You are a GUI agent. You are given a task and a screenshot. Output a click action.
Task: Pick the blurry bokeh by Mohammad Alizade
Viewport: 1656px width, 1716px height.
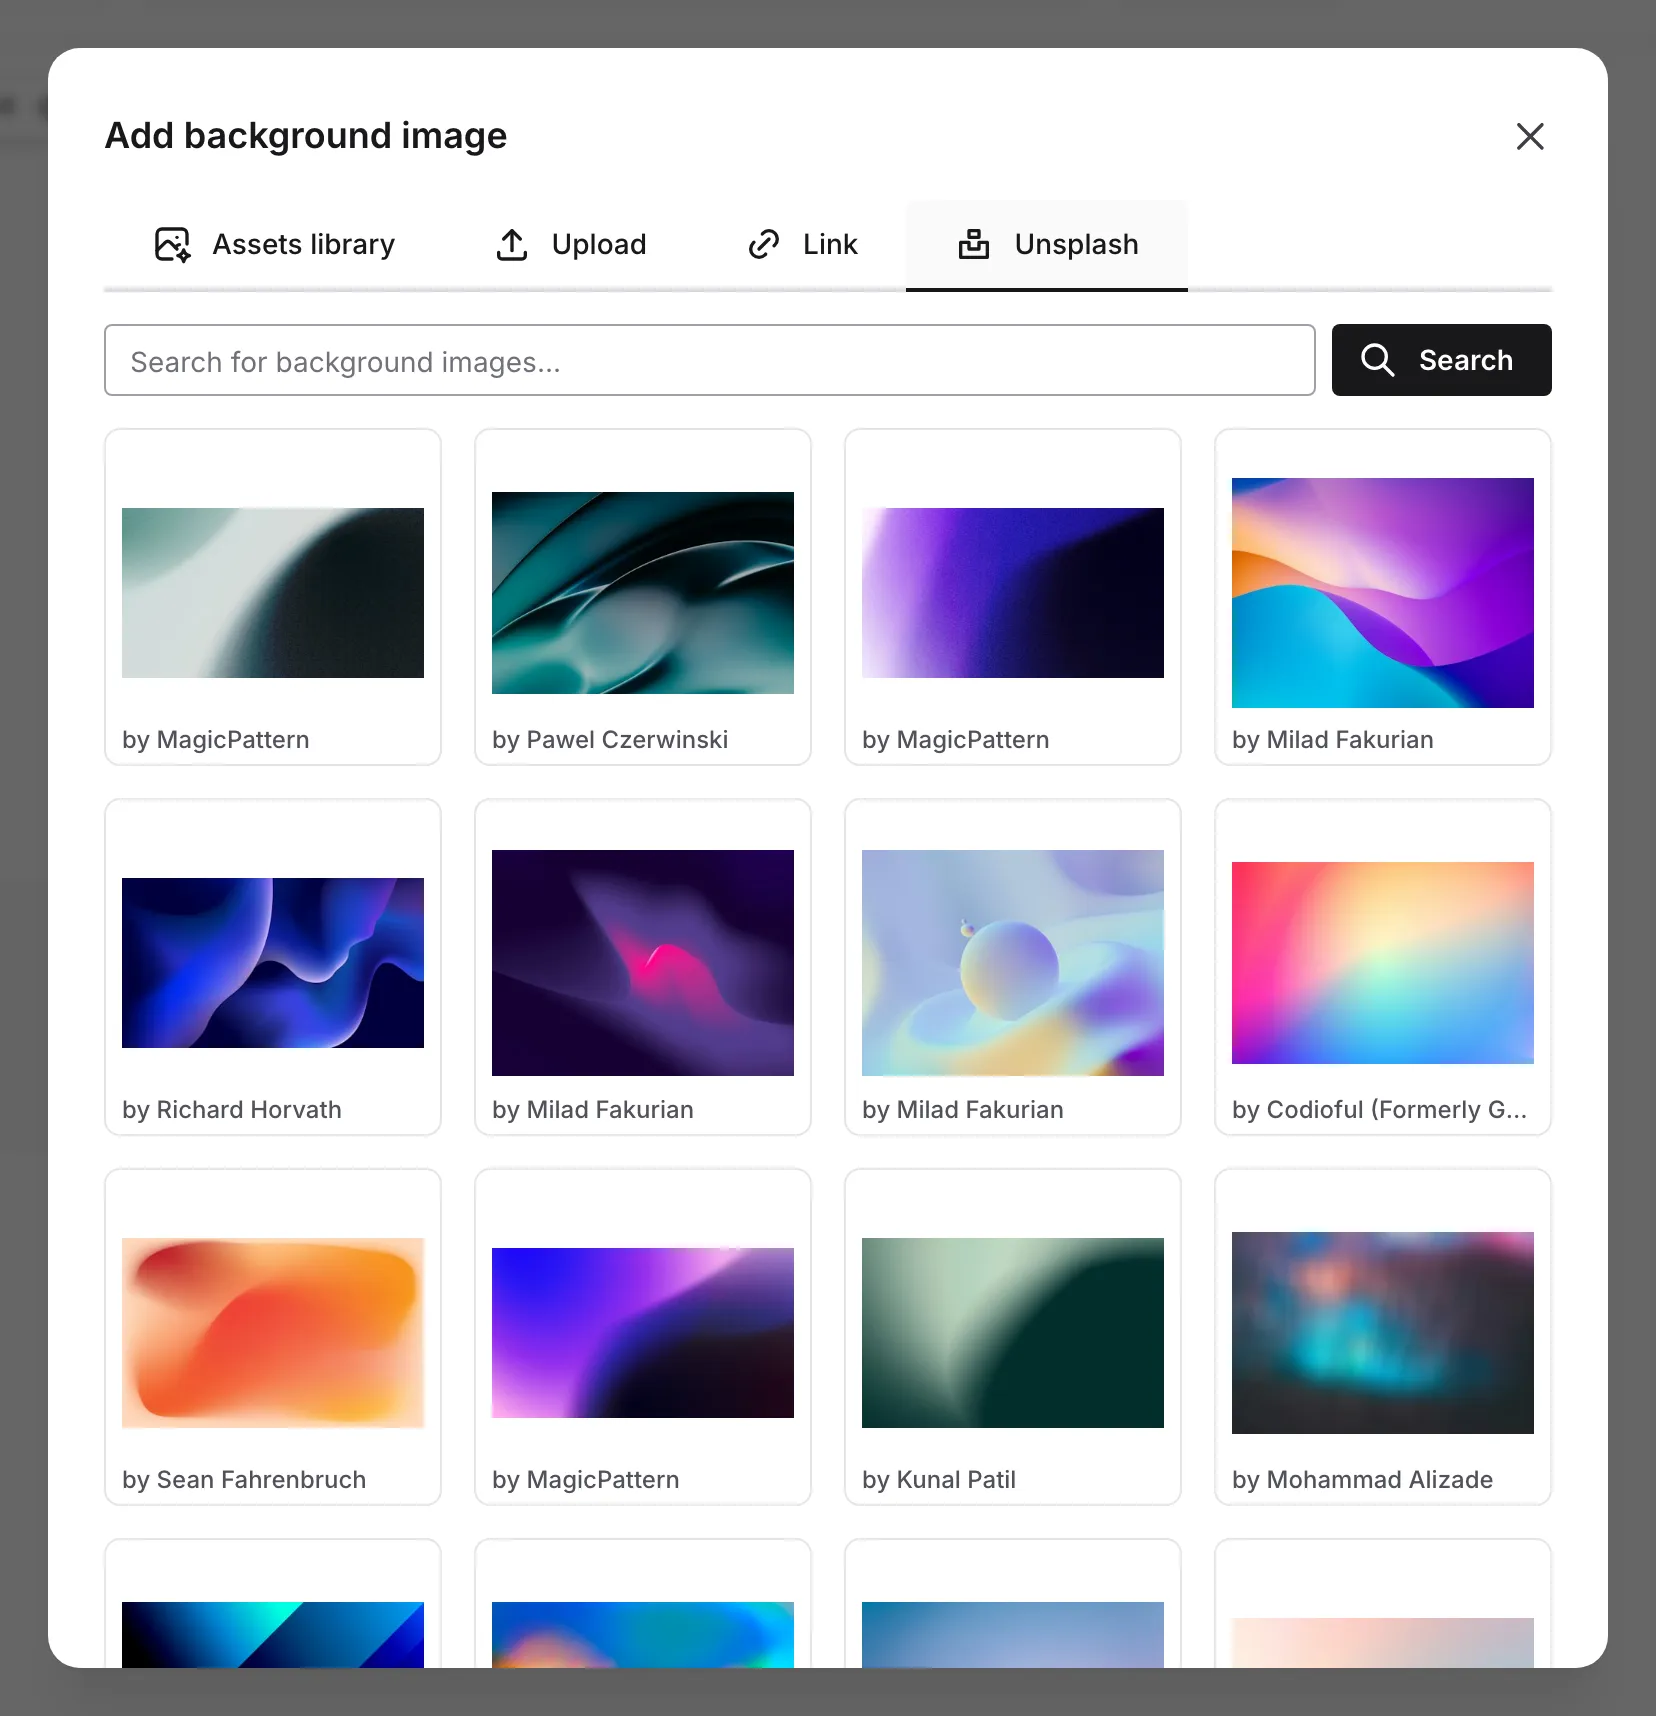pyautogui.click(x=1383, y=1333)
